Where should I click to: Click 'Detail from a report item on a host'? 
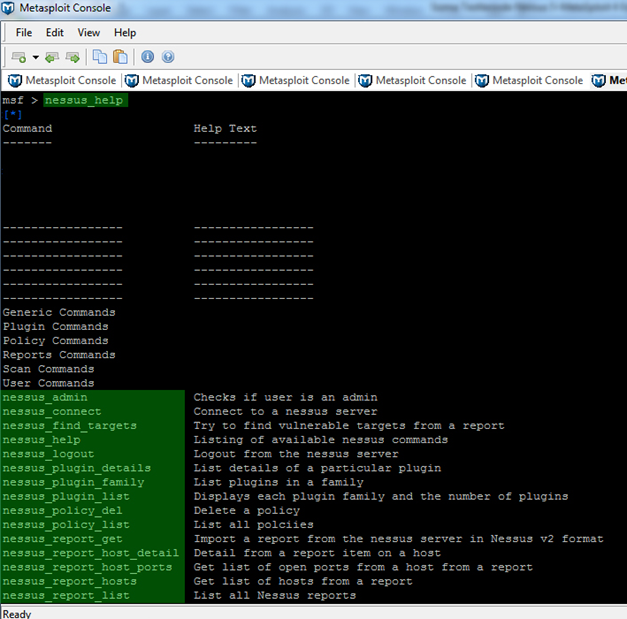pos(317,553)
